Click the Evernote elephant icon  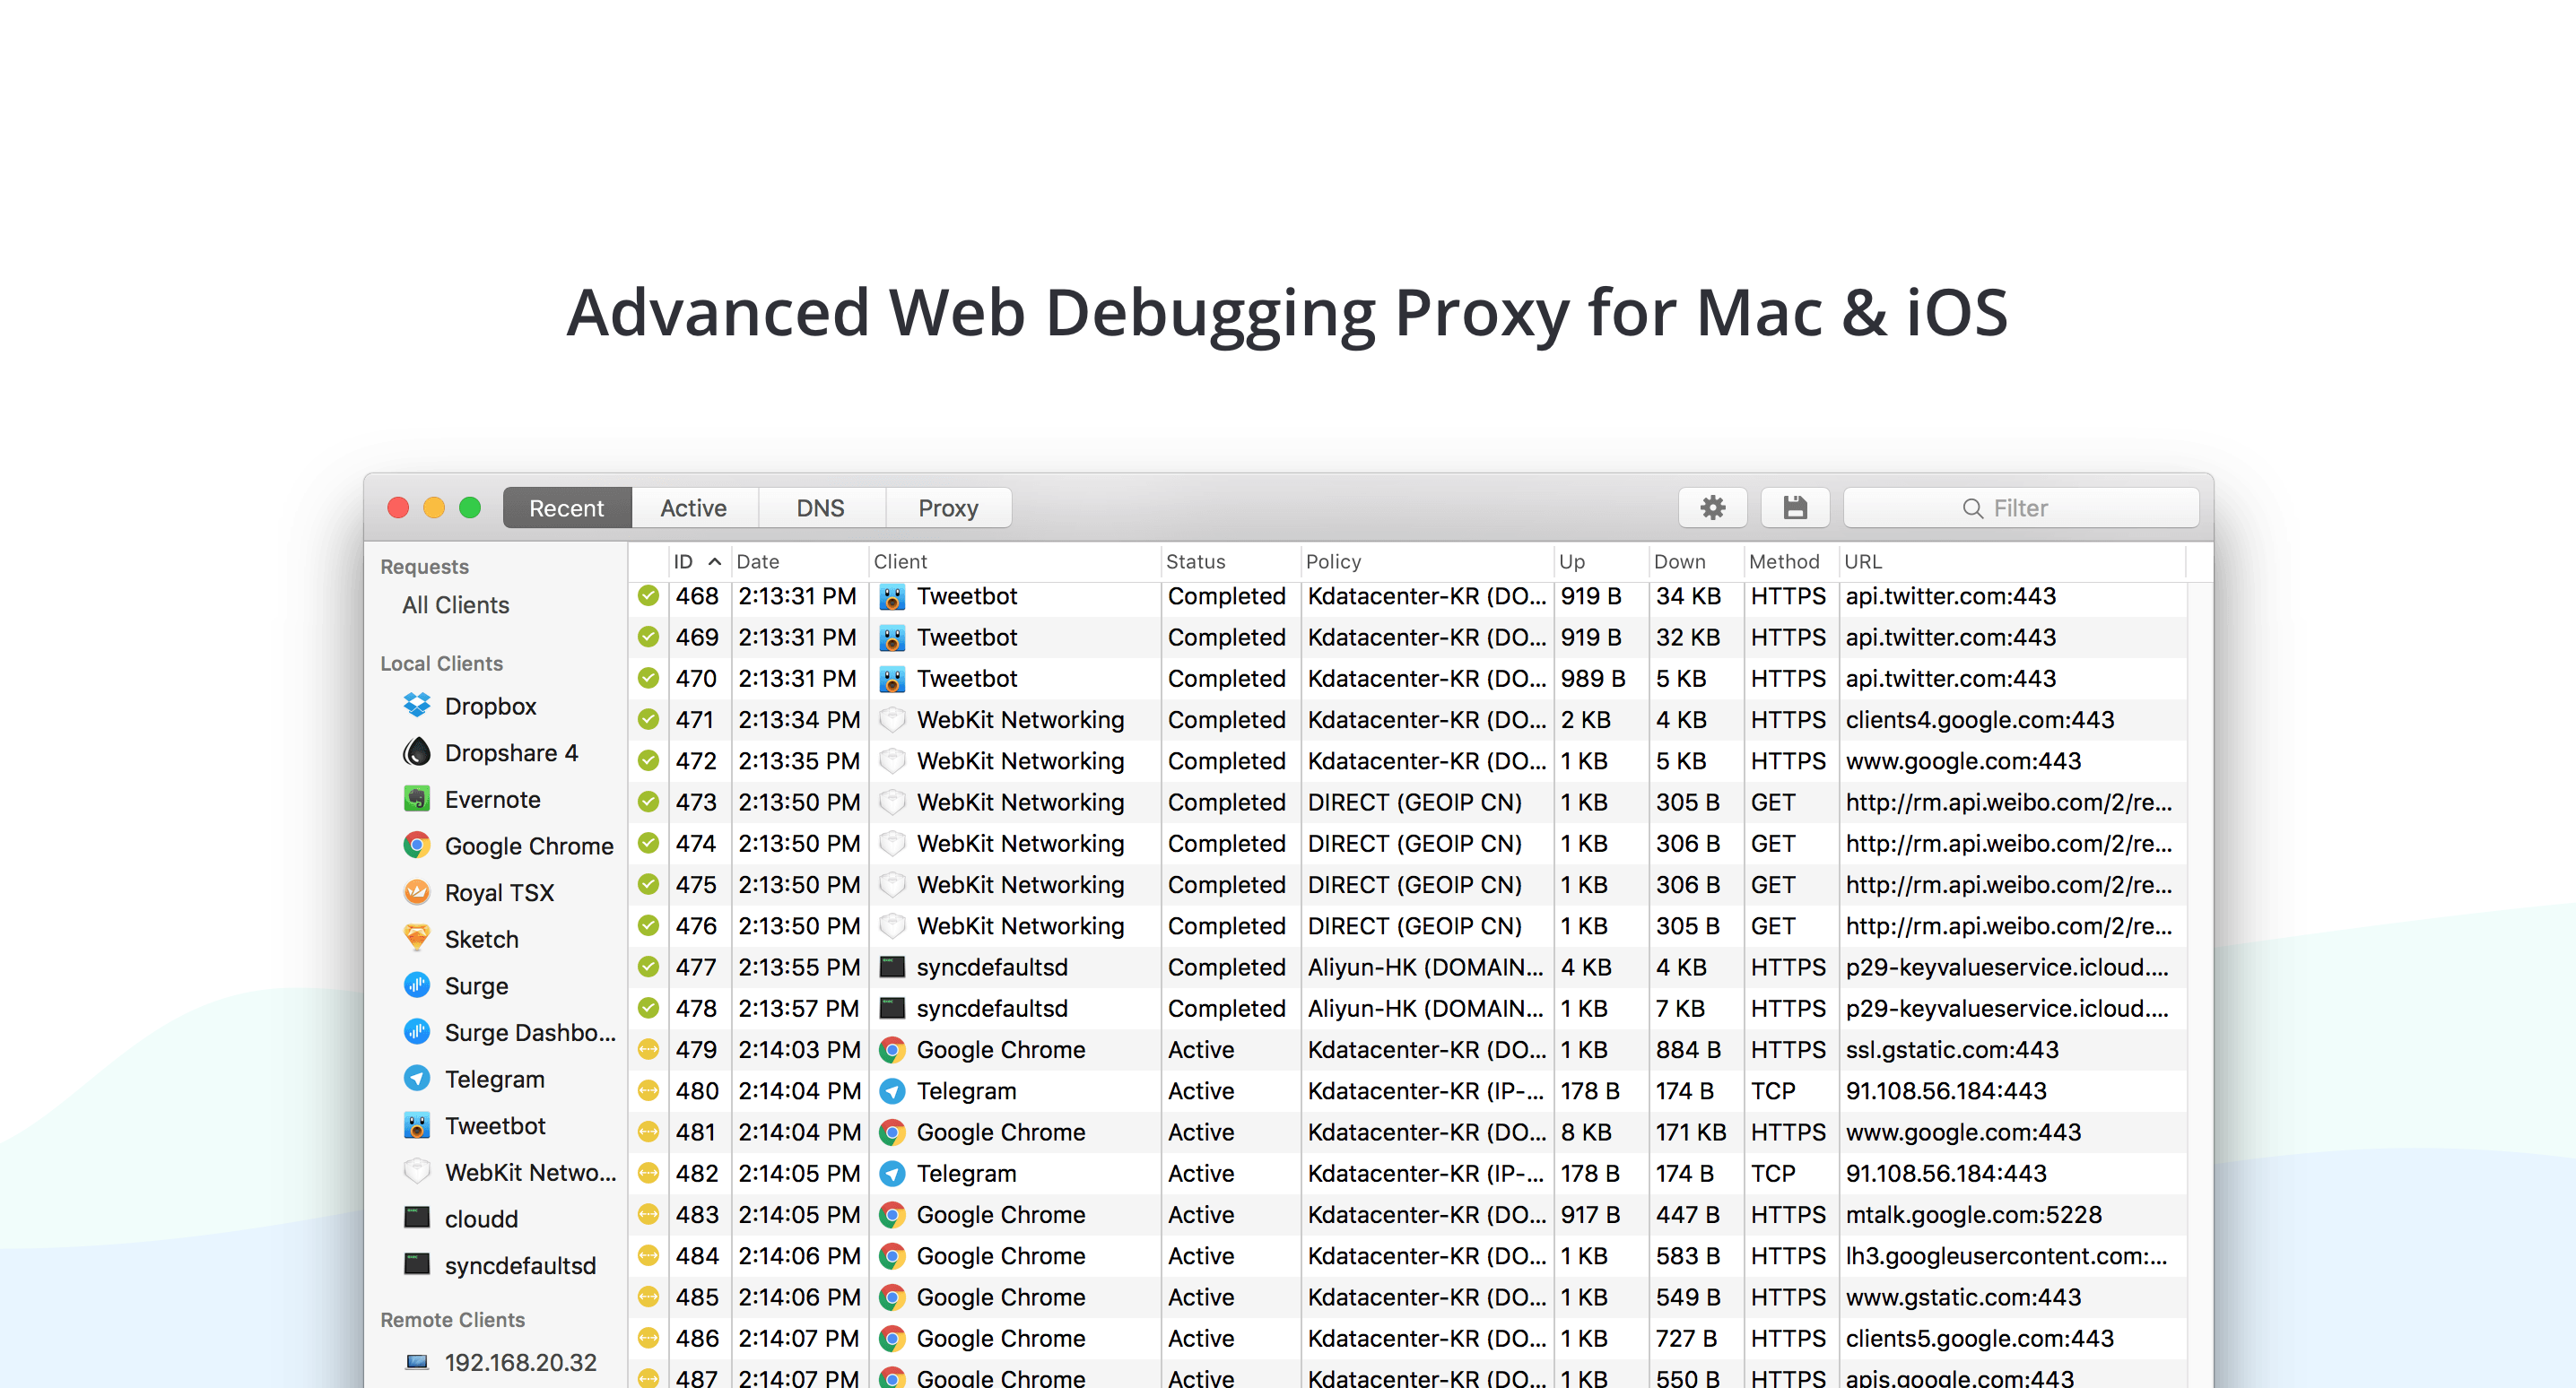[x=417, y=799]
